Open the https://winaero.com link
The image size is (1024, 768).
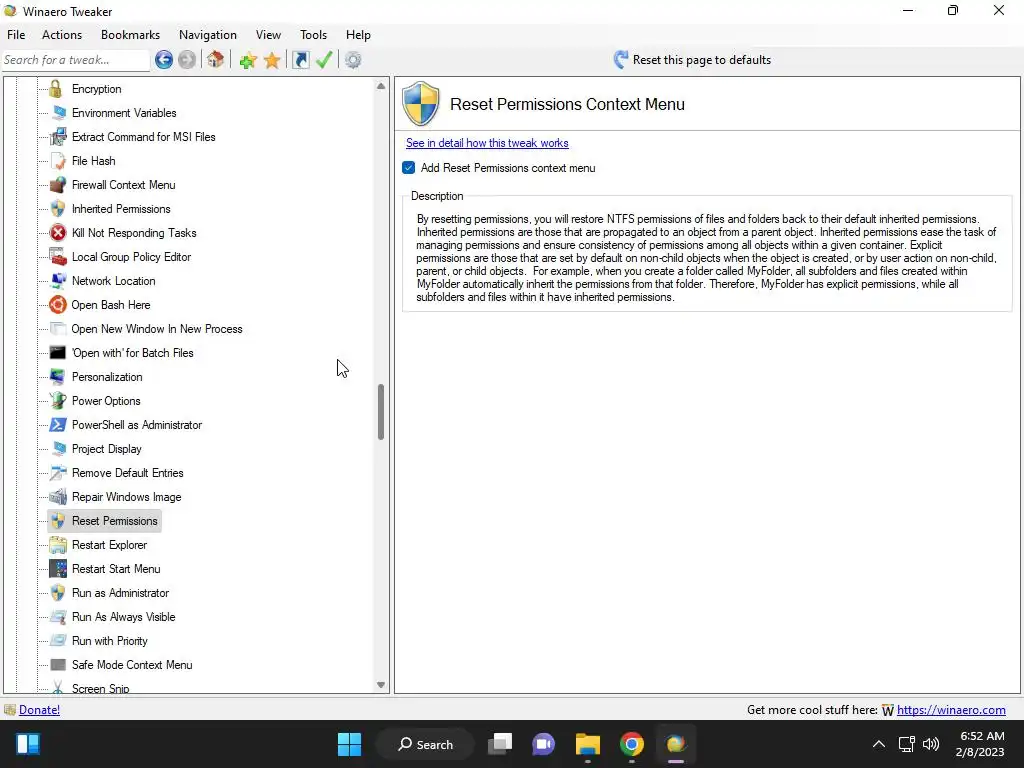click(x=951, y=710)
